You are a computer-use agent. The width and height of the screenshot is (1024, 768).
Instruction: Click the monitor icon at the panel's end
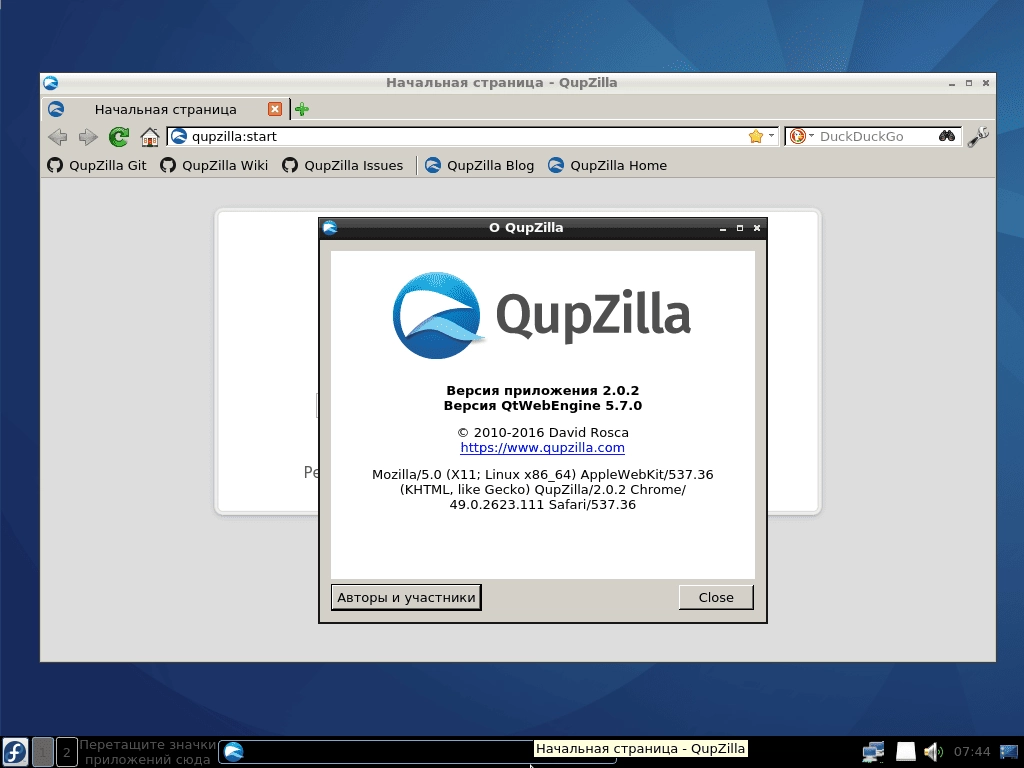point(1010,752)
